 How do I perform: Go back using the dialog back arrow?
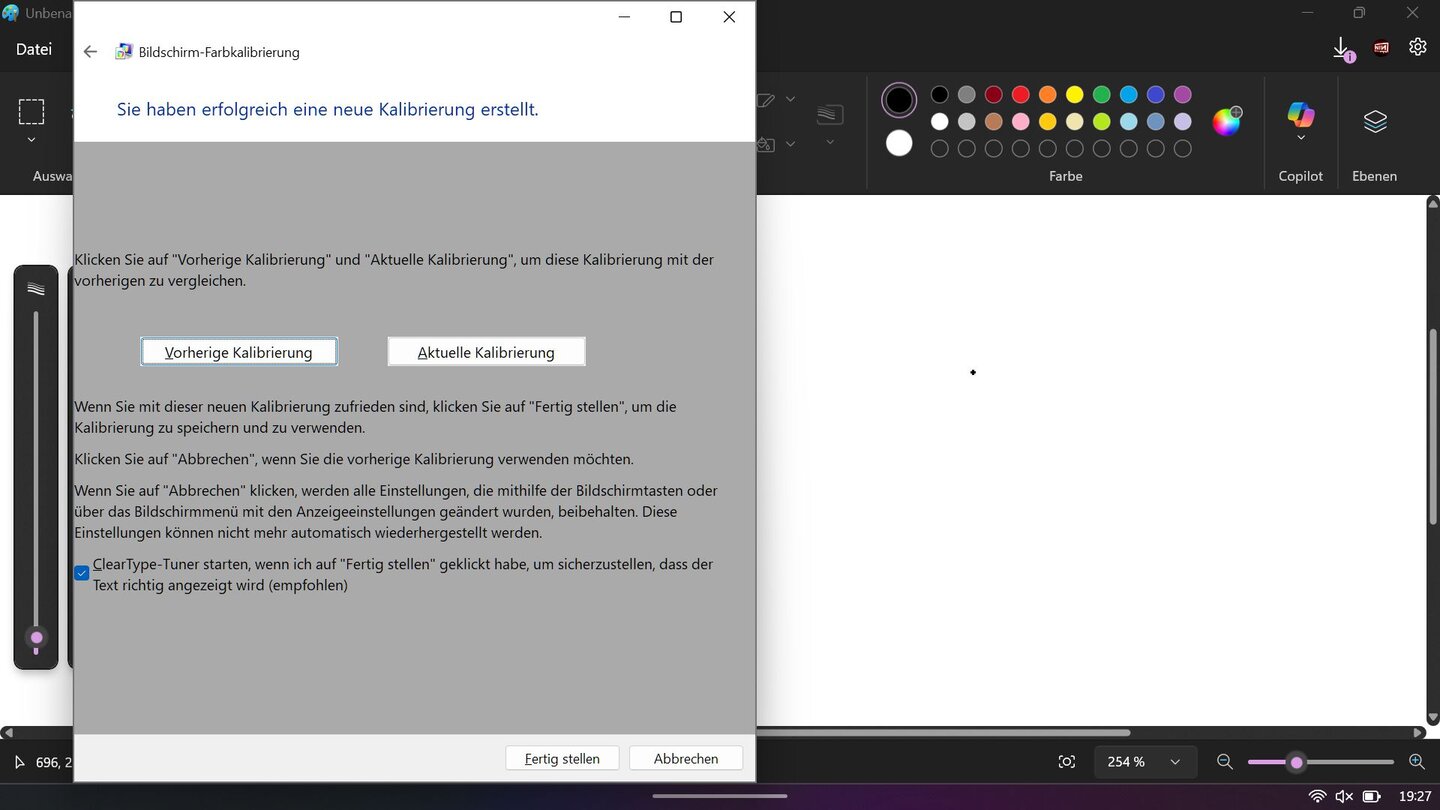[91, 52]
